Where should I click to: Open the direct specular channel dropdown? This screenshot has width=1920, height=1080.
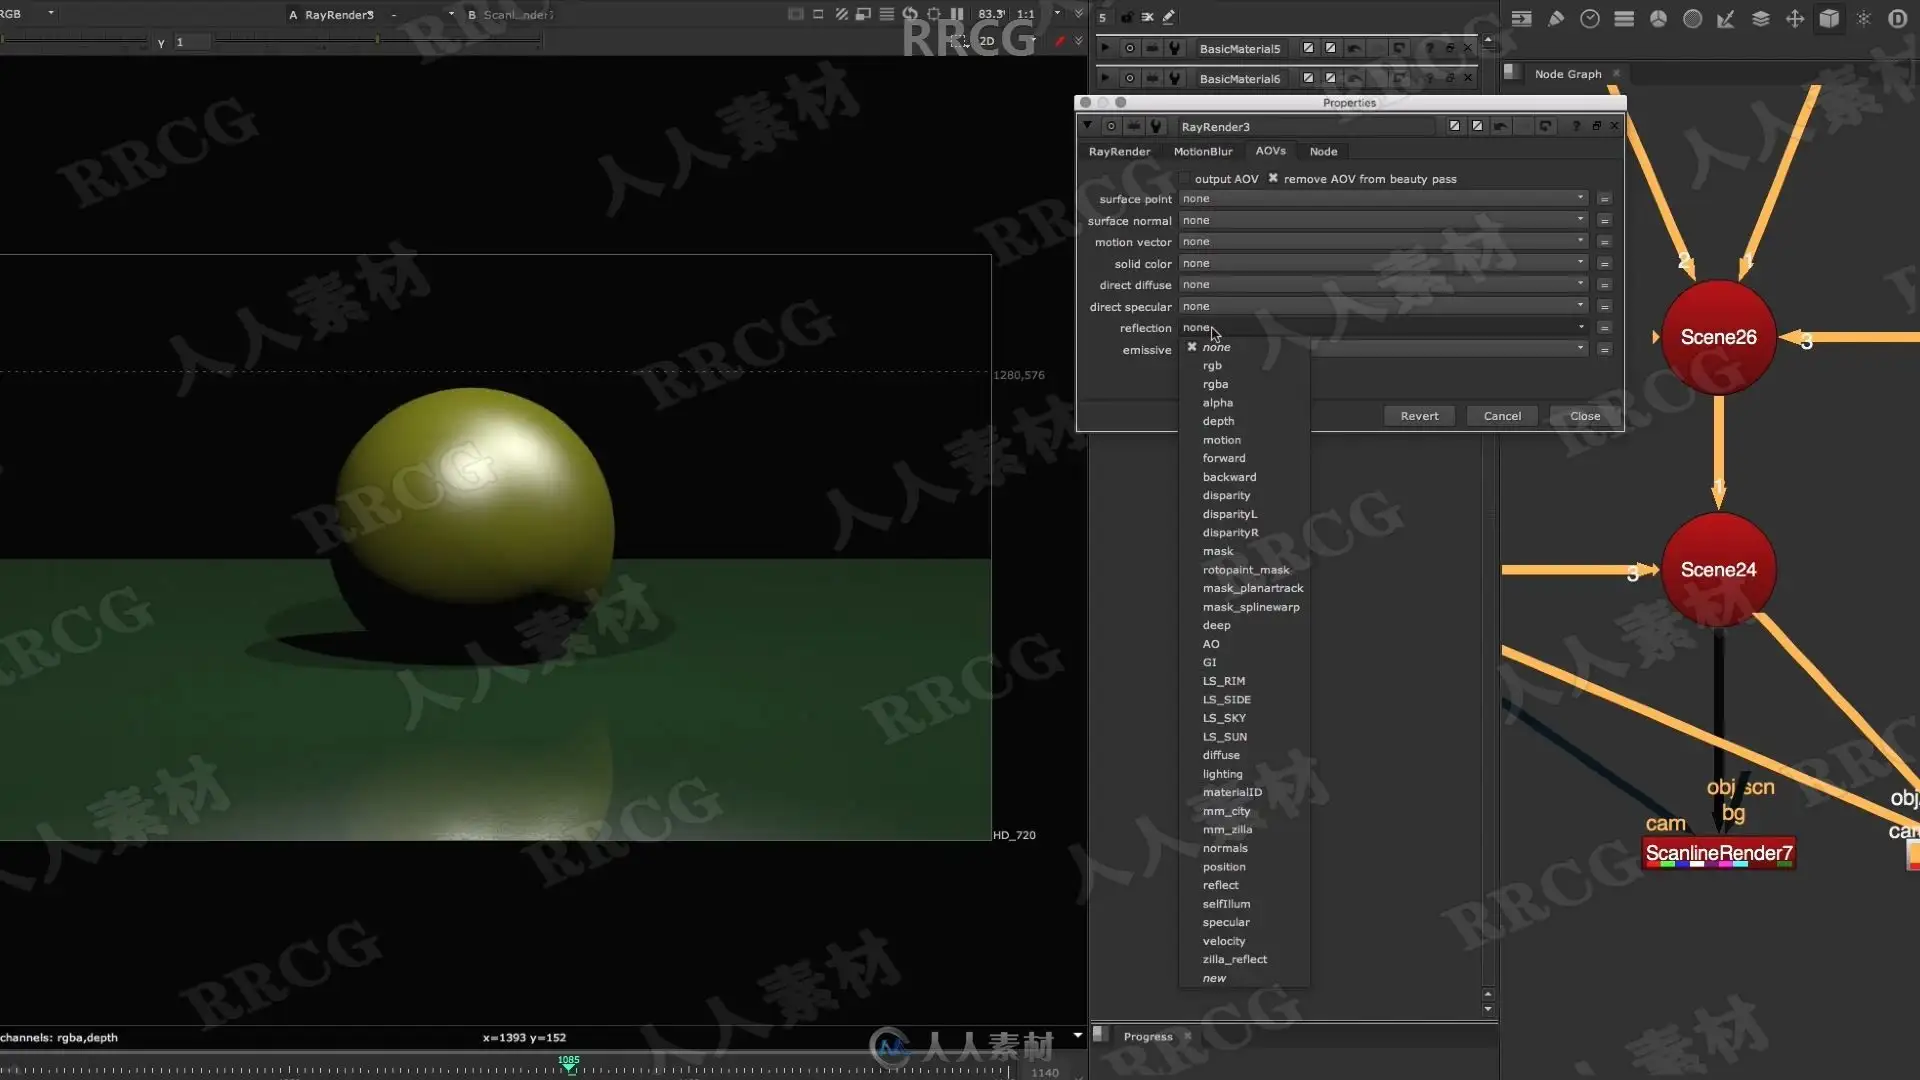(x=1383, y=306)
